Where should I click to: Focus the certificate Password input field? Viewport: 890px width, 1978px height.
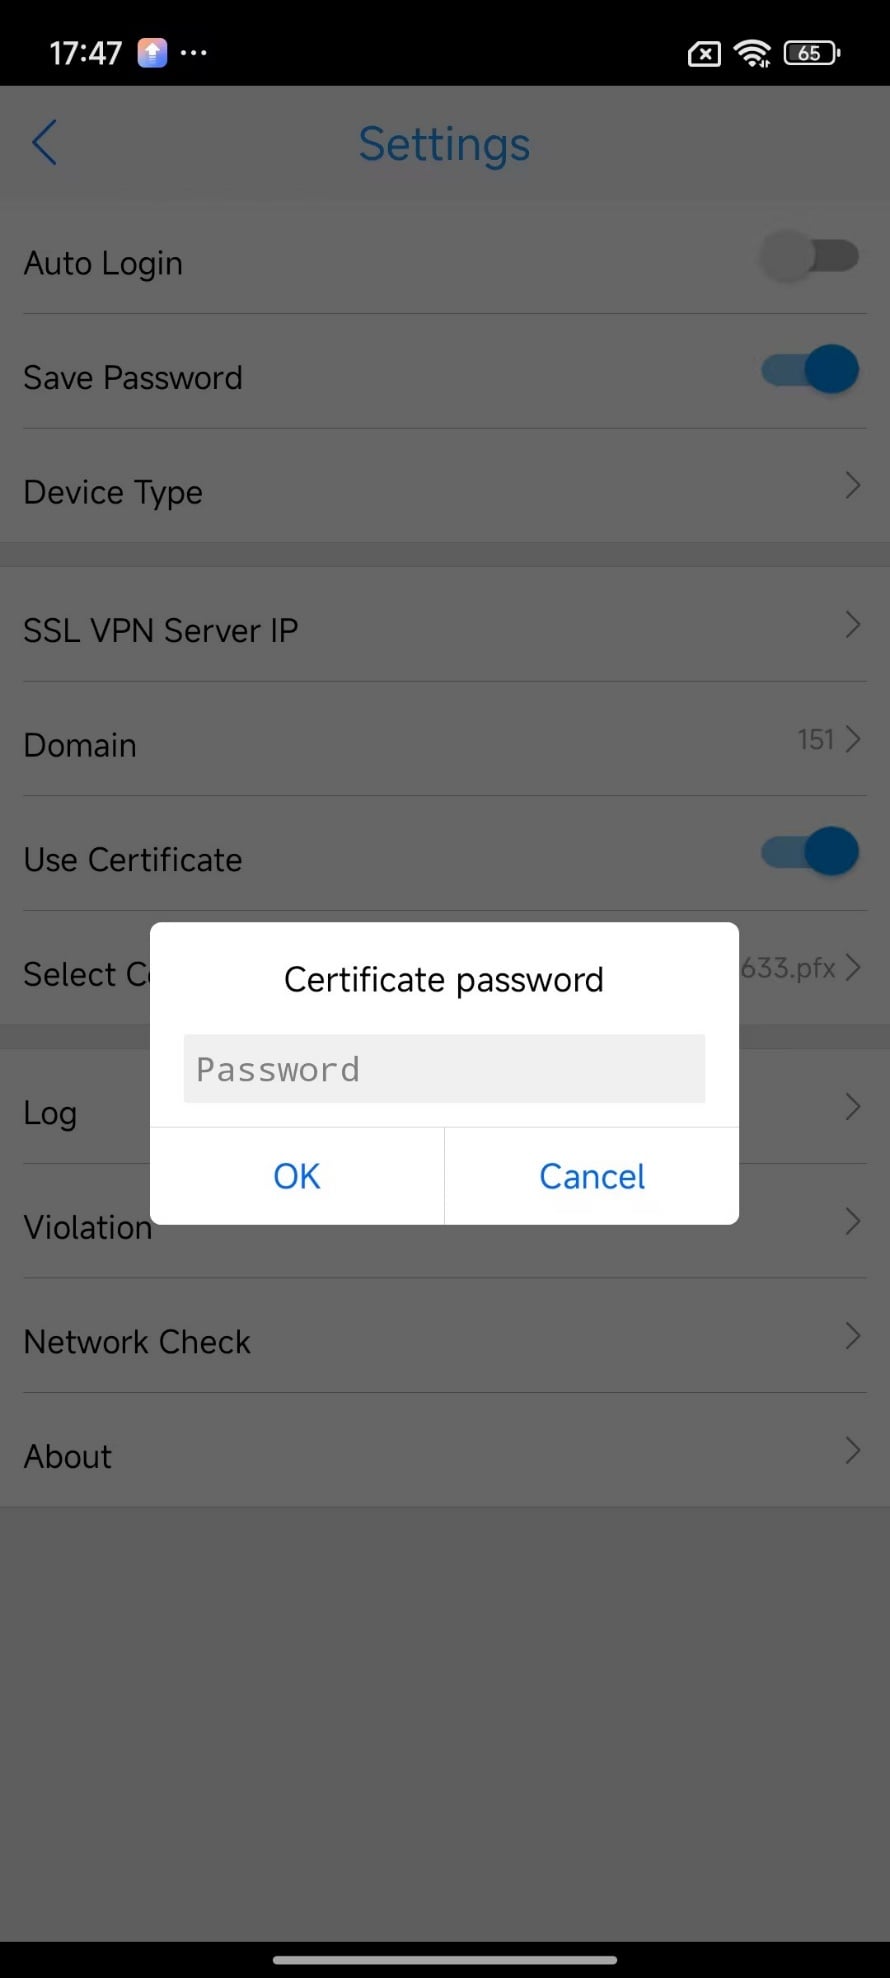[444, 1069]
